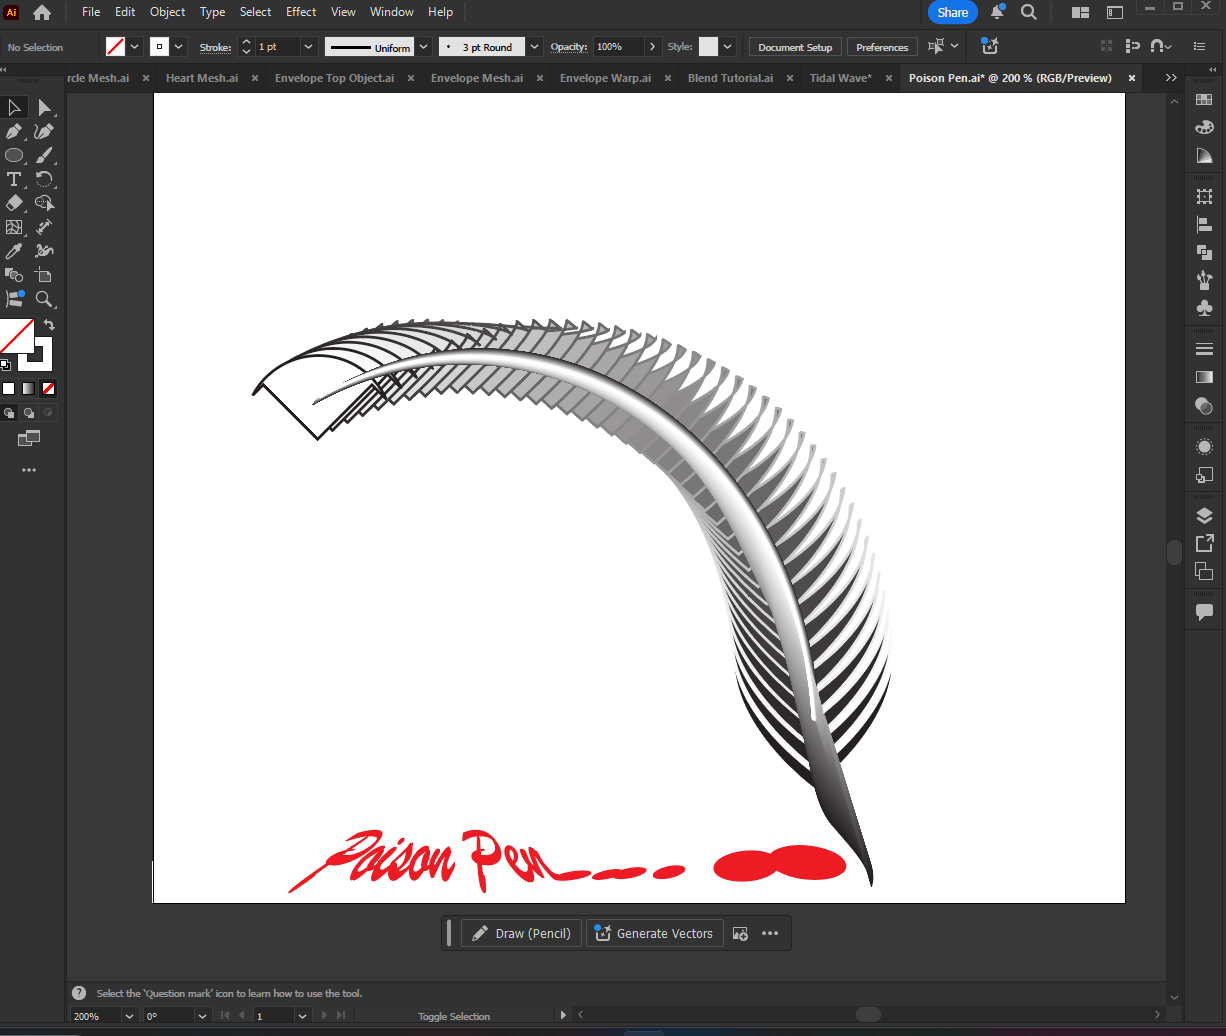Select the Paintbrush tool
The width and height of the screenshot is (1226, 1036).
(44, 157)
